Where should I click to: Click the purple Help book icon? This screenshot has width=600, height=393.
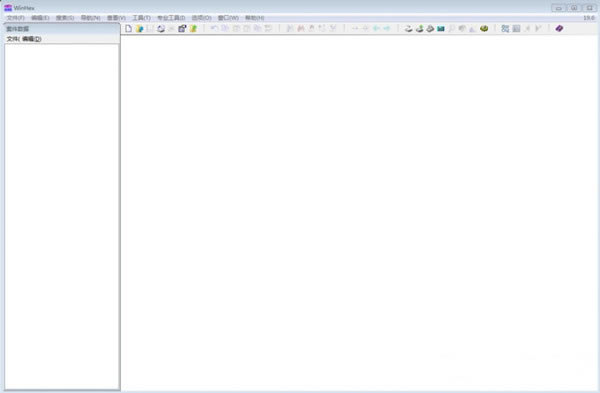559,29
